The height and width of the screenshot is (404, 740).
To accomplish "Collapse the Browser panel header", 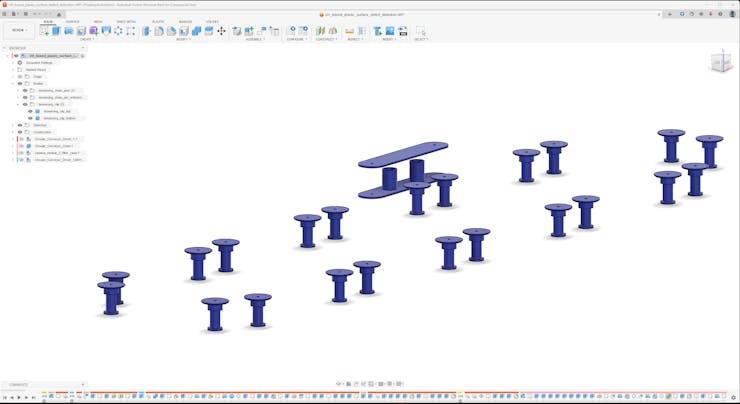I will 5,48.
